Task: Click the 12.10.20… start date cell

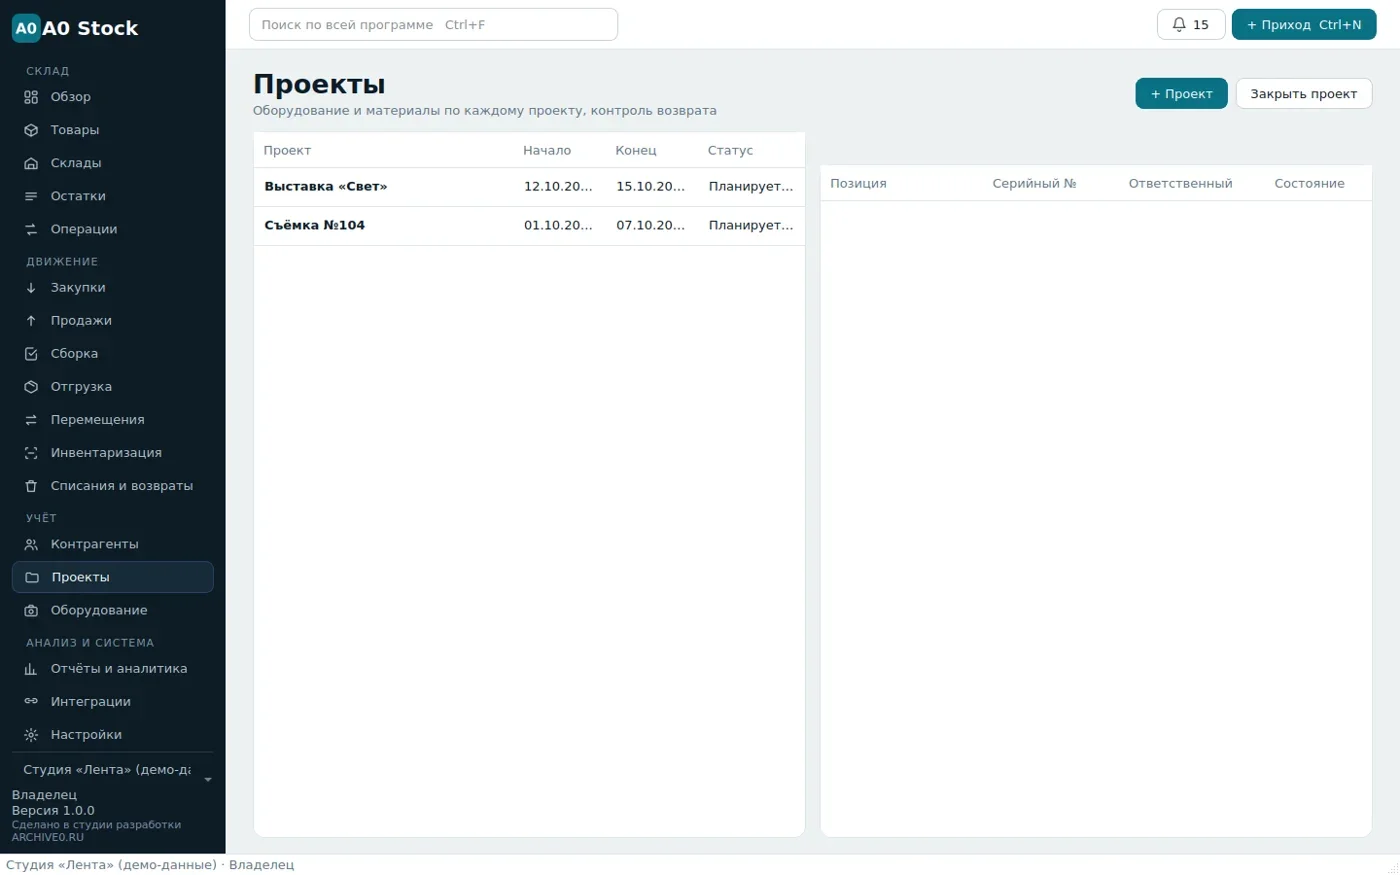Action: click(558, 187)
